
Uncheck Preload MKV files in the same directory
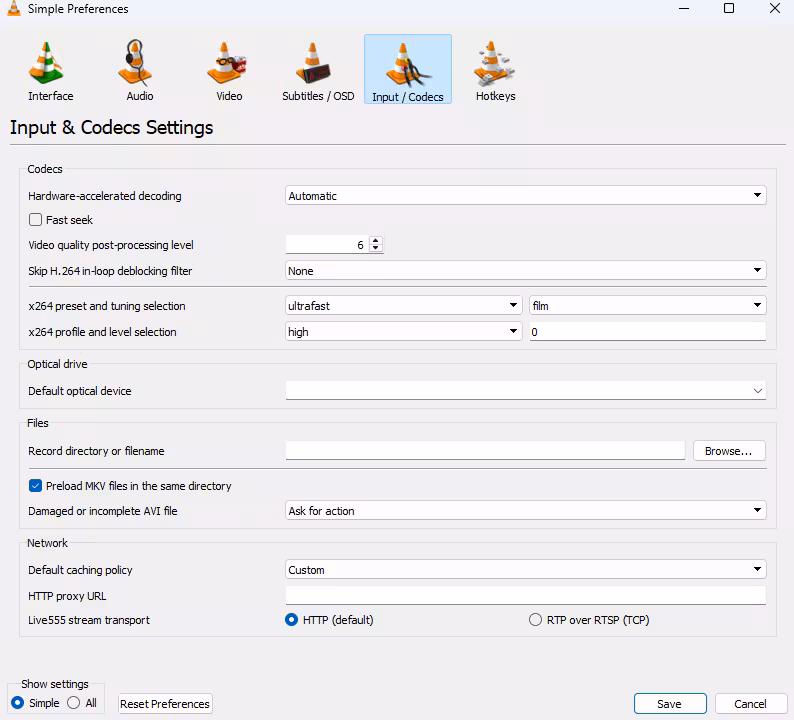click(35, 486)
